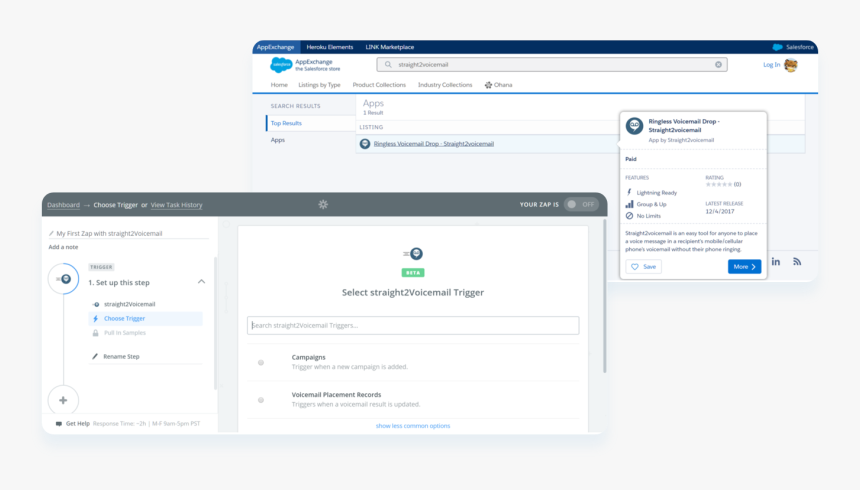860x490 pixels.
Task: Click the pencil icon beside Rename Step
Action: pyautogui.click(x=95, y=356)
